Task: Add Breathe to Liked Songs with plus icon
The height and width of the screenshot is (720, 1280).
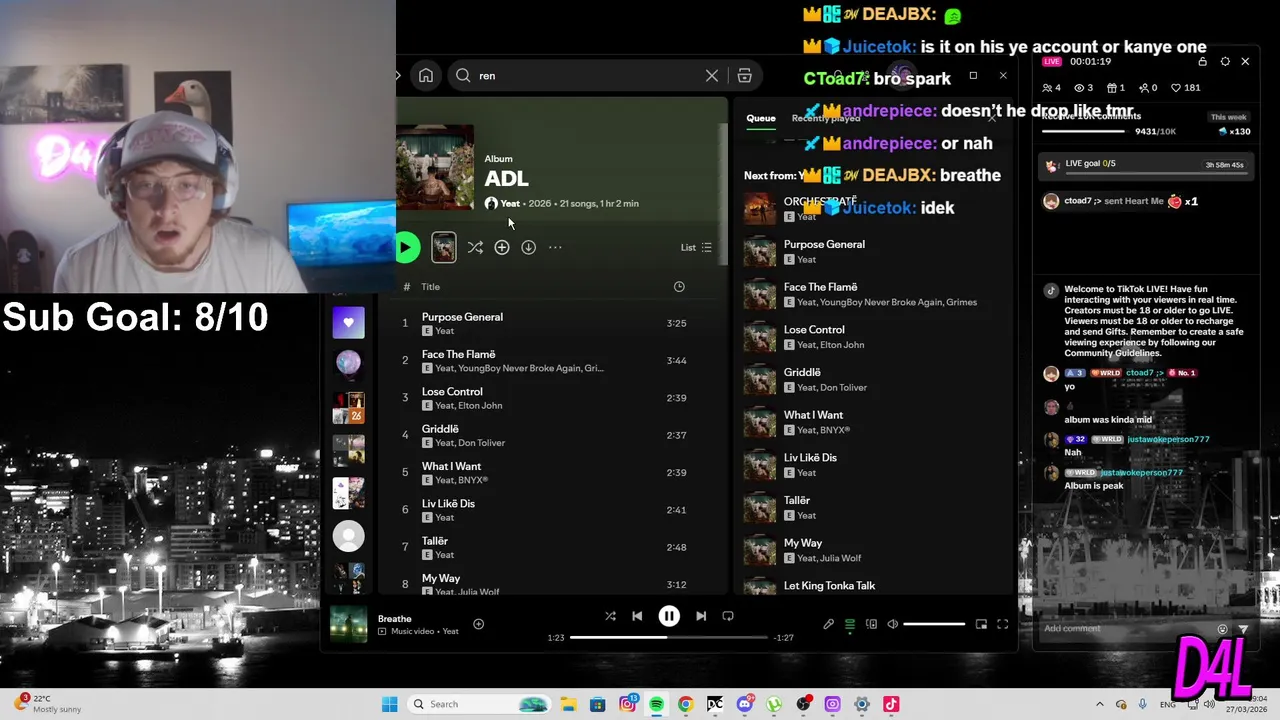Action: pos(478,624)
